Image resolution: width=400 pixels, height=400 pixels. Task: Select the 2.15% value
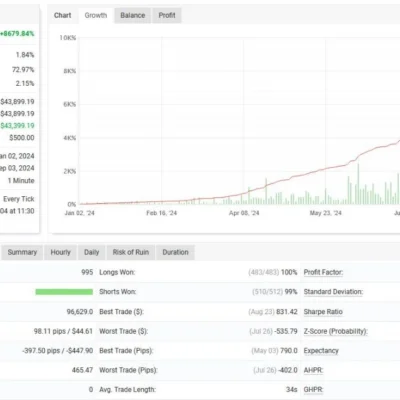[x=25, y=83]
